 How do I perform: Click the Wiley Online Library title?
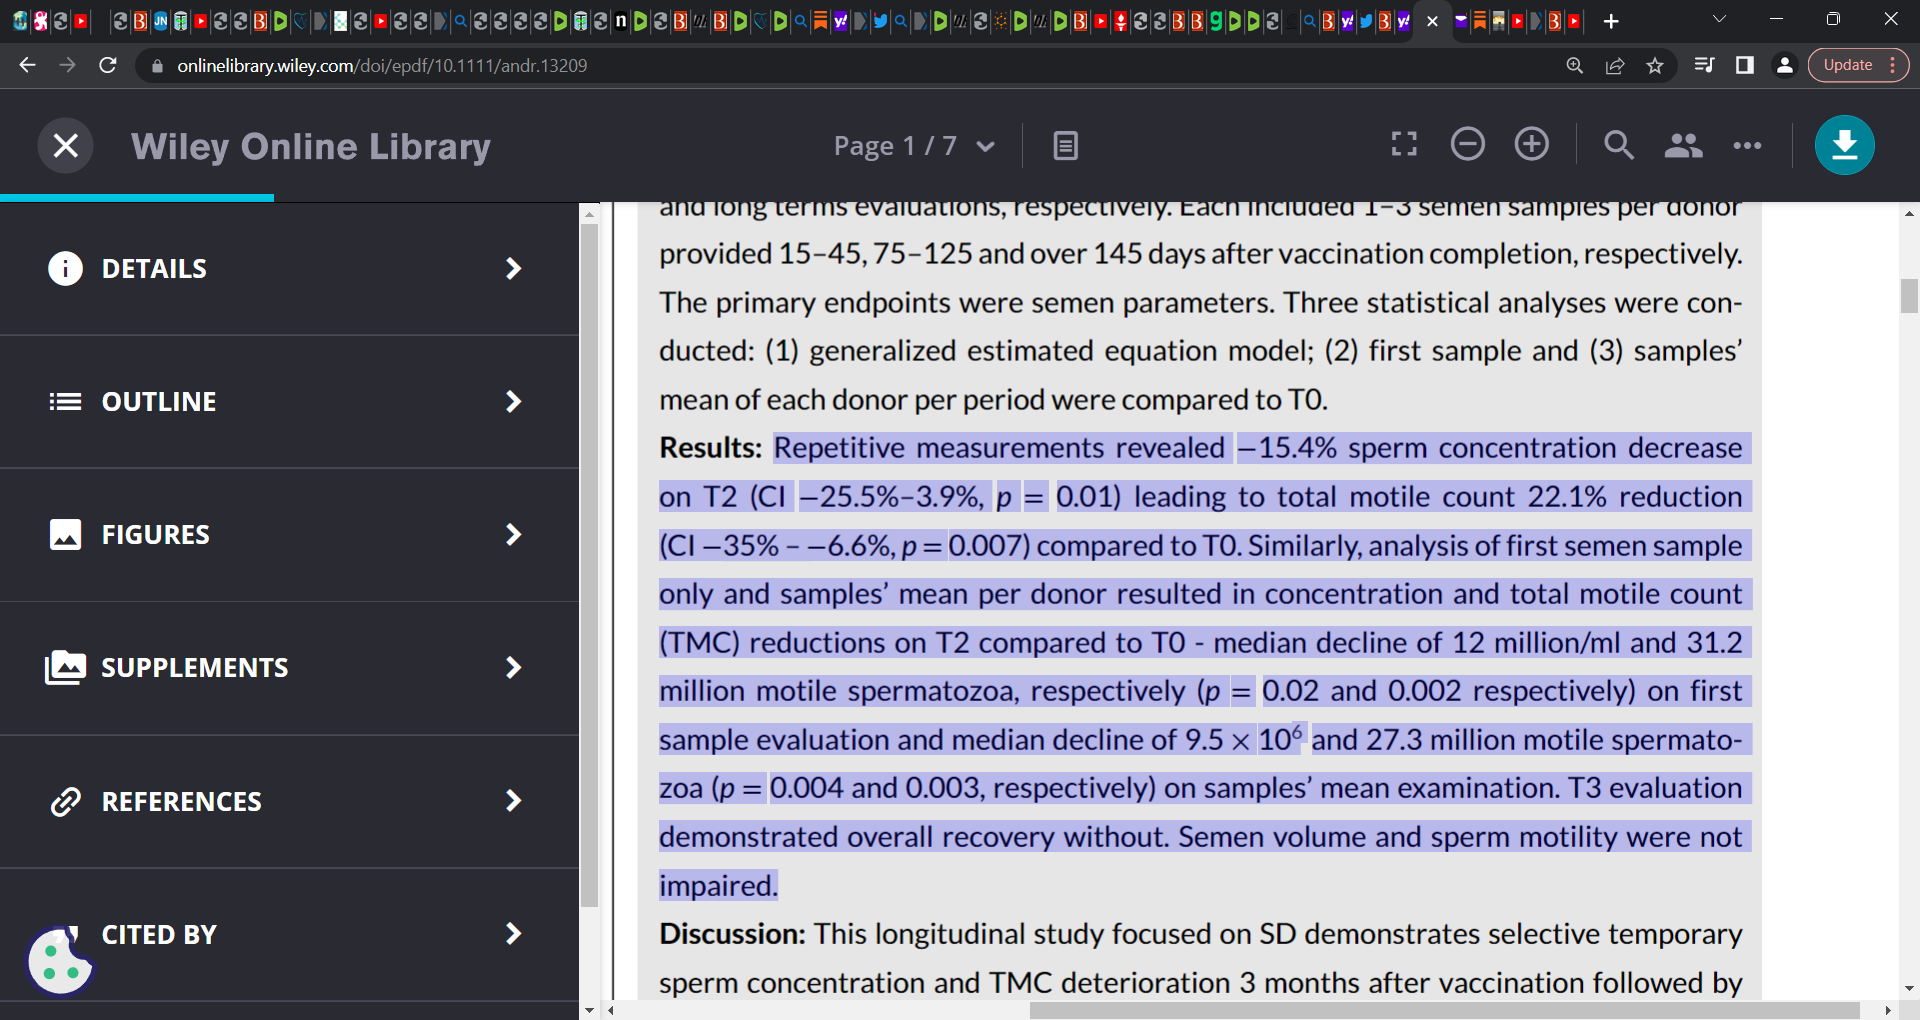tap(311, 146)
